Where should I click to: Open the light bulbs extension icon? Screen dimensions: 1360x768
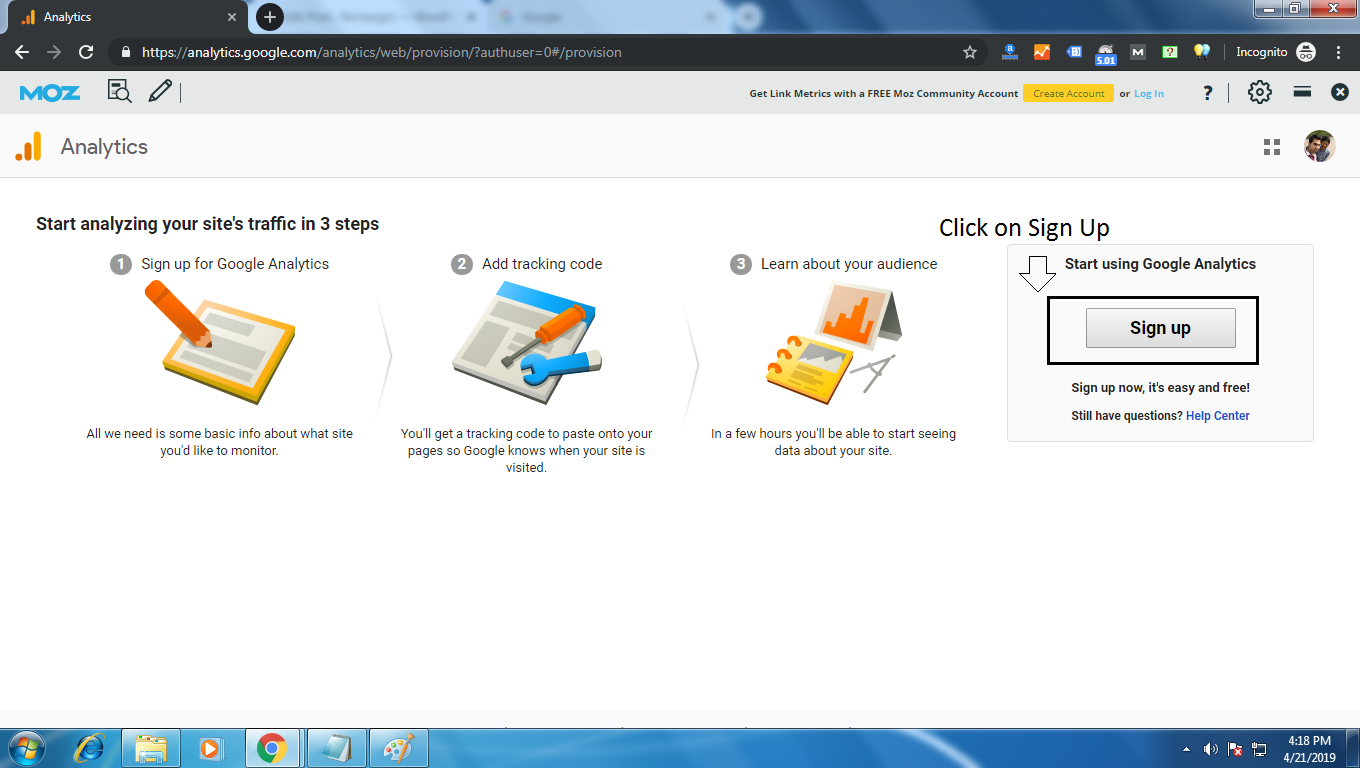[x=1202, y=52]
